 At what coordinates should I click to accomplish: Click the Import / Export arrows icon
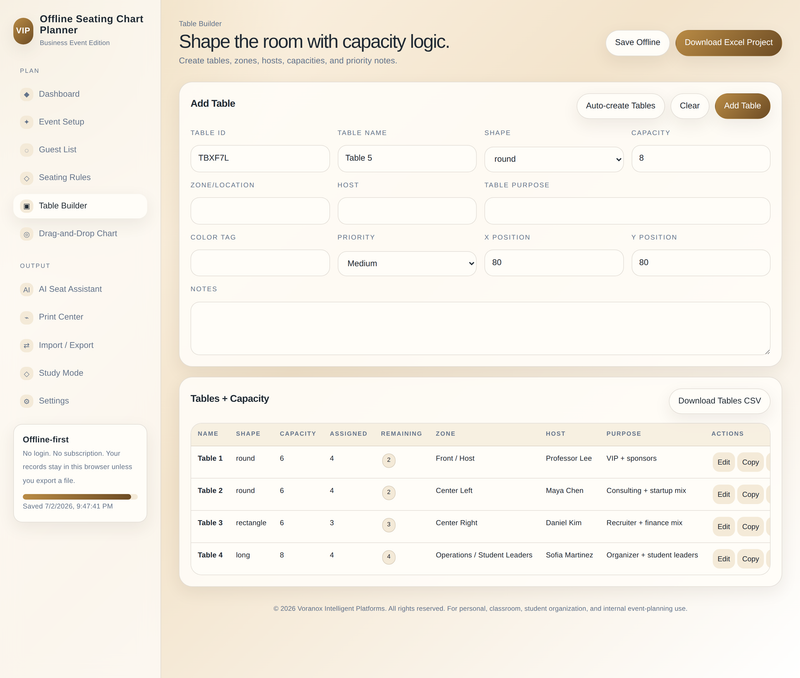coord(27,345)
